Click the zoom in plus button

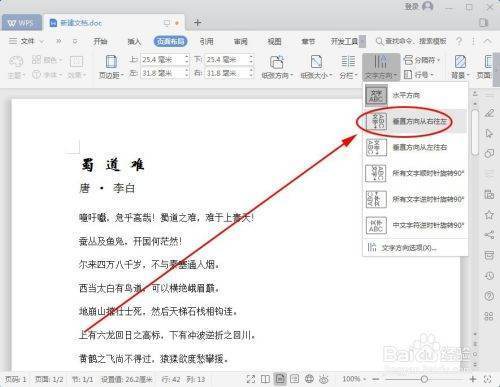(473, 379)
